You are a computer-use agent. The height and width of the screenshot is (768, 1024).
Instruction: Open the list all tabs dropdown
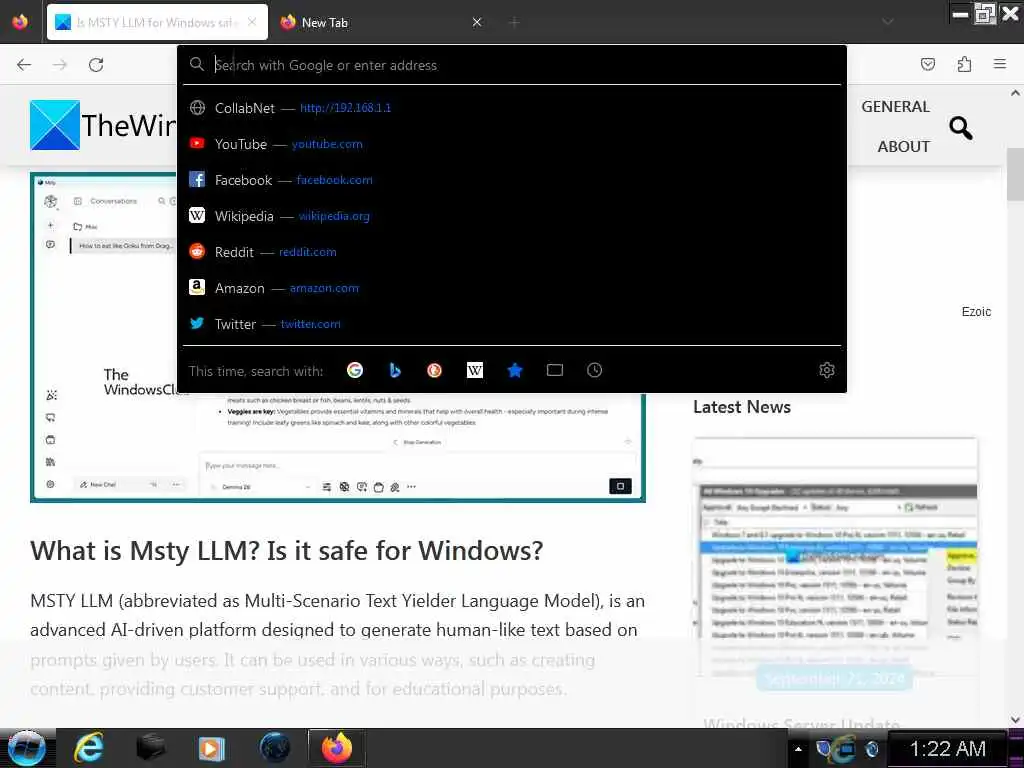pos(888,22)
